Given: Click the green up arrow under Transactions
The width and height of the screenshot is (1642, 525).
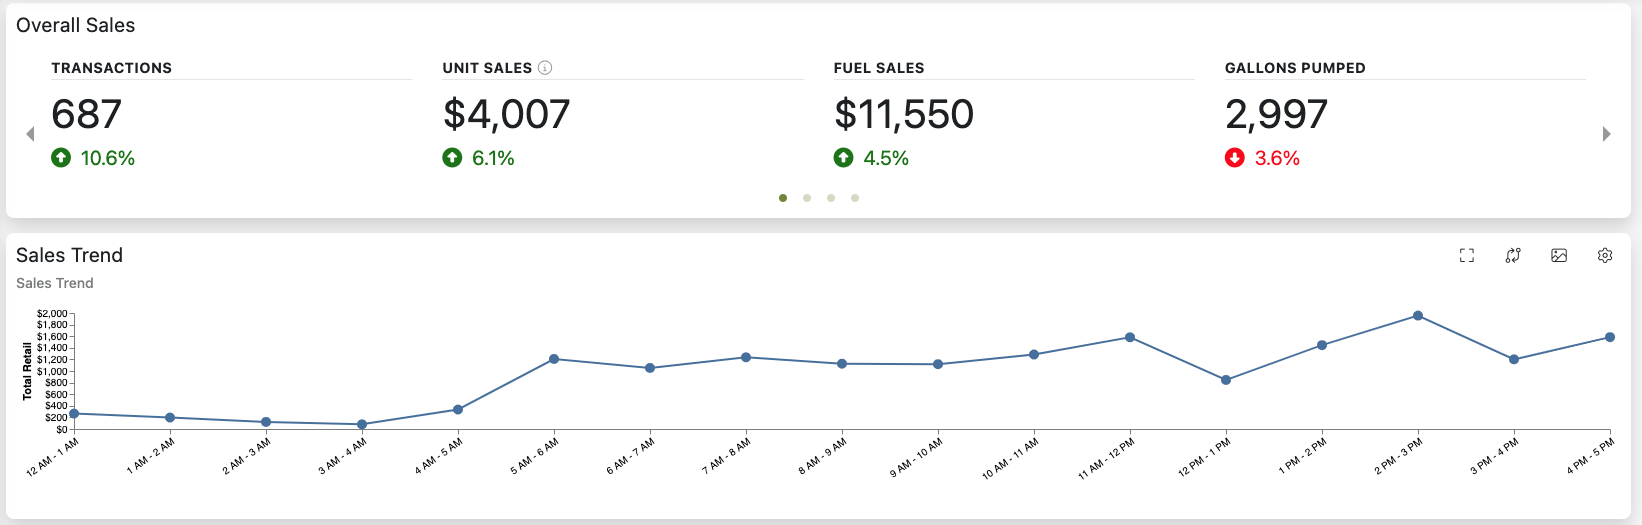Looking at the screenshot, I should point(61,158).
